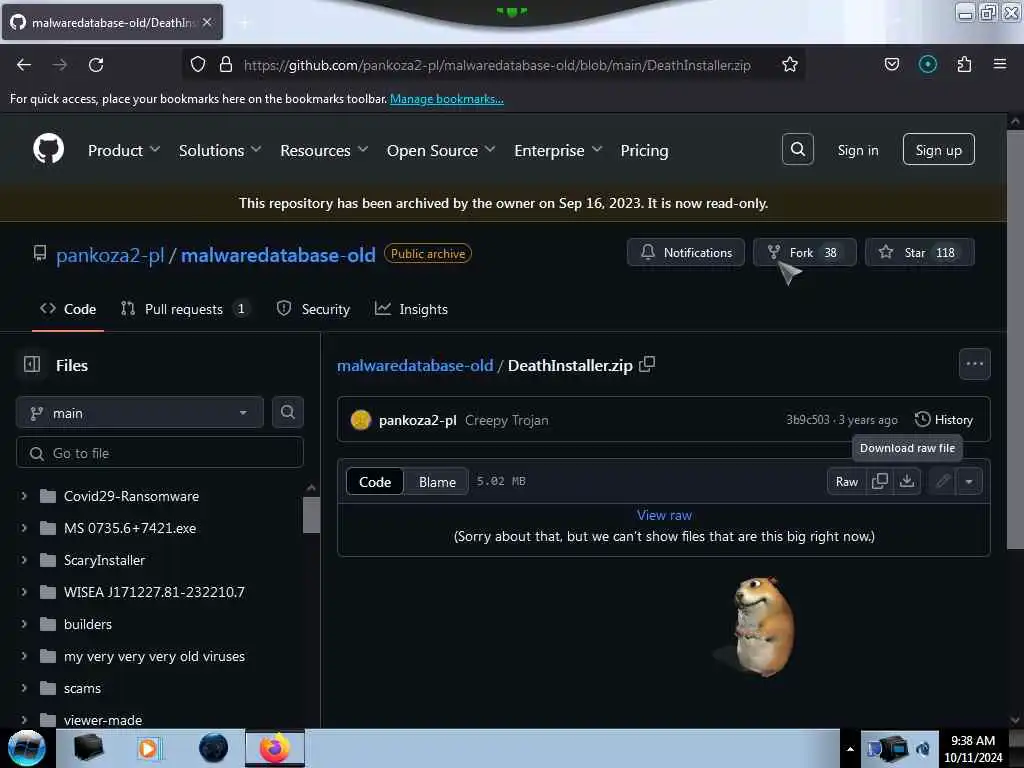Click the greyed-out edit pencil icon
The height and width of the screenshot is (768, 1024).
(942, 481)
